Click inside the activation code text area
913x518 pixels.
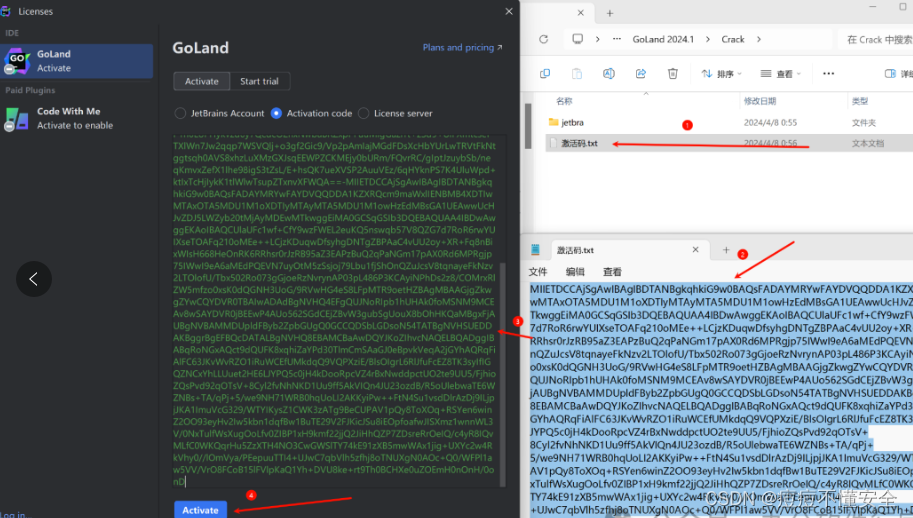click(334, 311)
